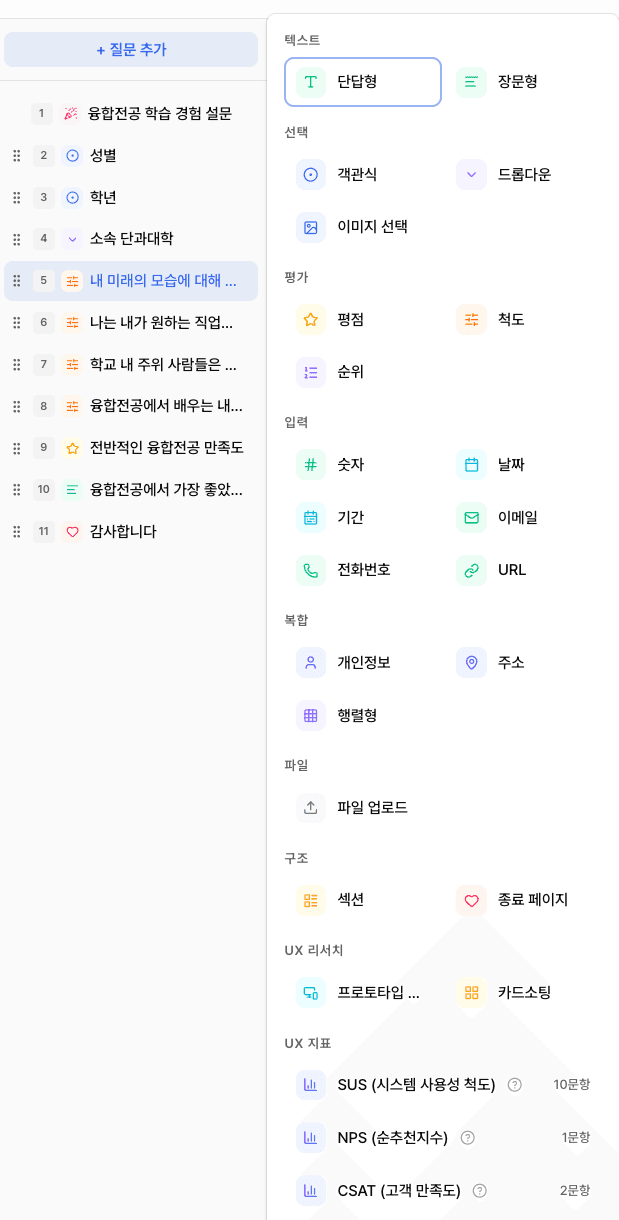The width and height of the screenshot is (619, 1220).
Task: Select the 파일 업로드 file upload type
Action: [x=311, y=807]
